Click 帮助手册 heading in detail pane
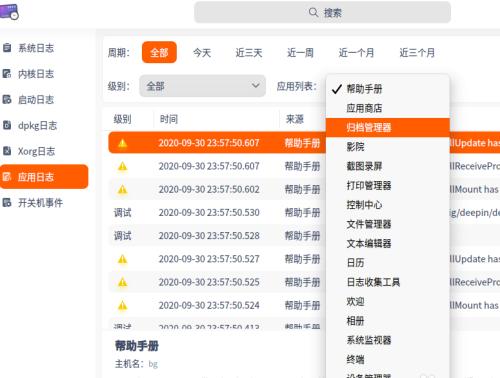The width and height of the screenshot is (500, 378). point(137,346)
